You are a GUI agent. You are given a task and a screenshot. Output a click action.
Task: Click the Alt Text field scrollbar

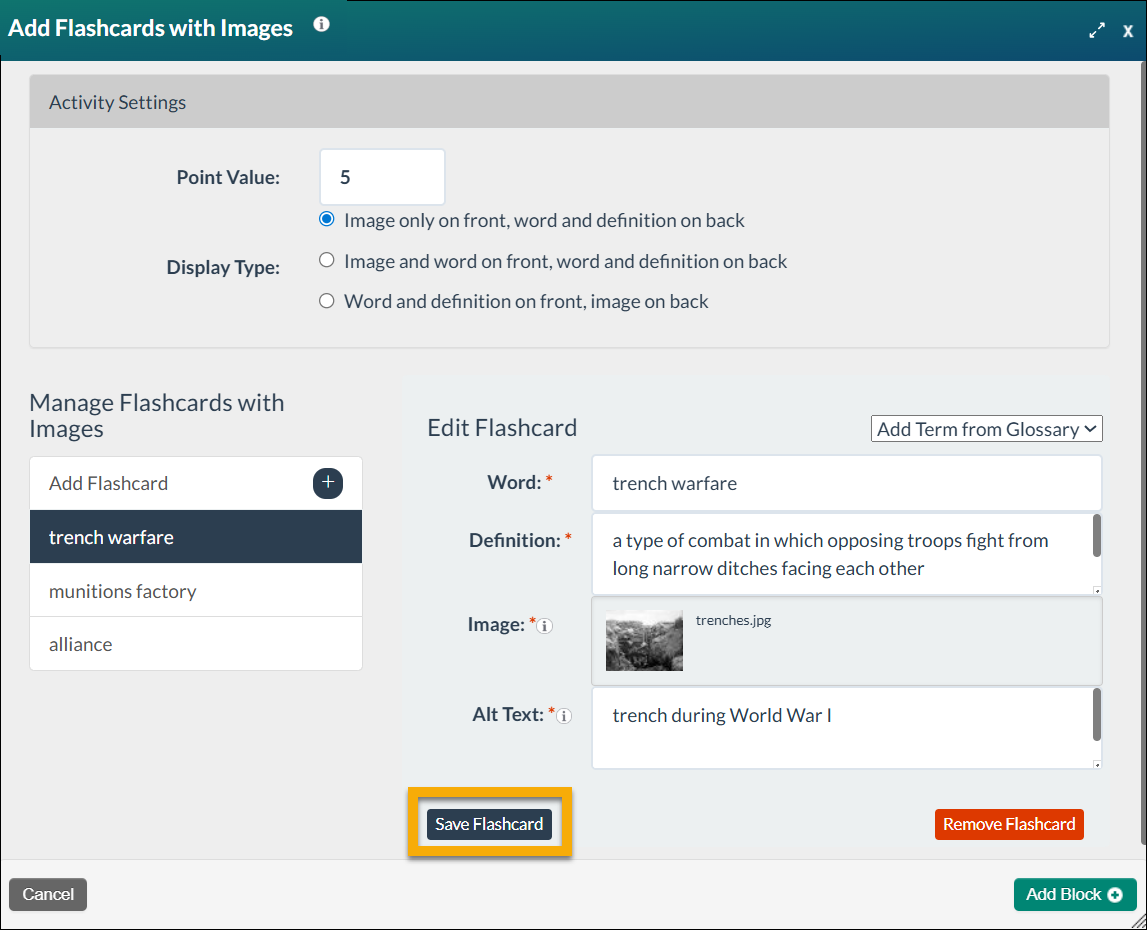click(1097, 714)
